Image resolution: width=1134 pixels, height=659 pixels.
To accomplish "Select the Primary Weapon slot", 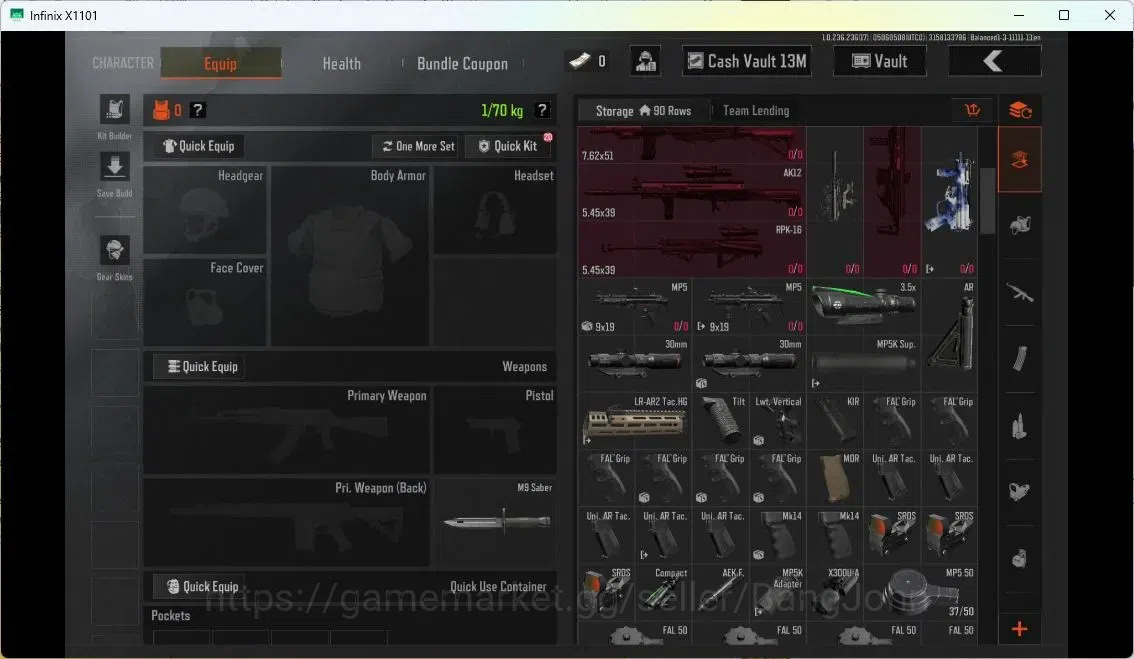I will click(x=287, y=430).
